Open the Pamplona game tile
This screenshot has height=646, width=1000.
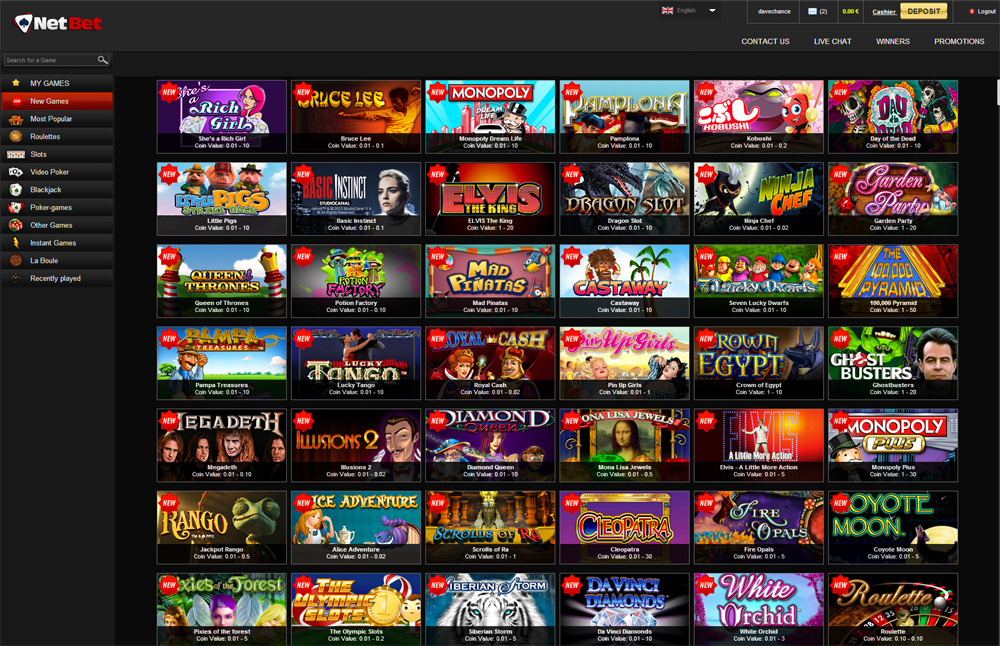tap(624, 117)
